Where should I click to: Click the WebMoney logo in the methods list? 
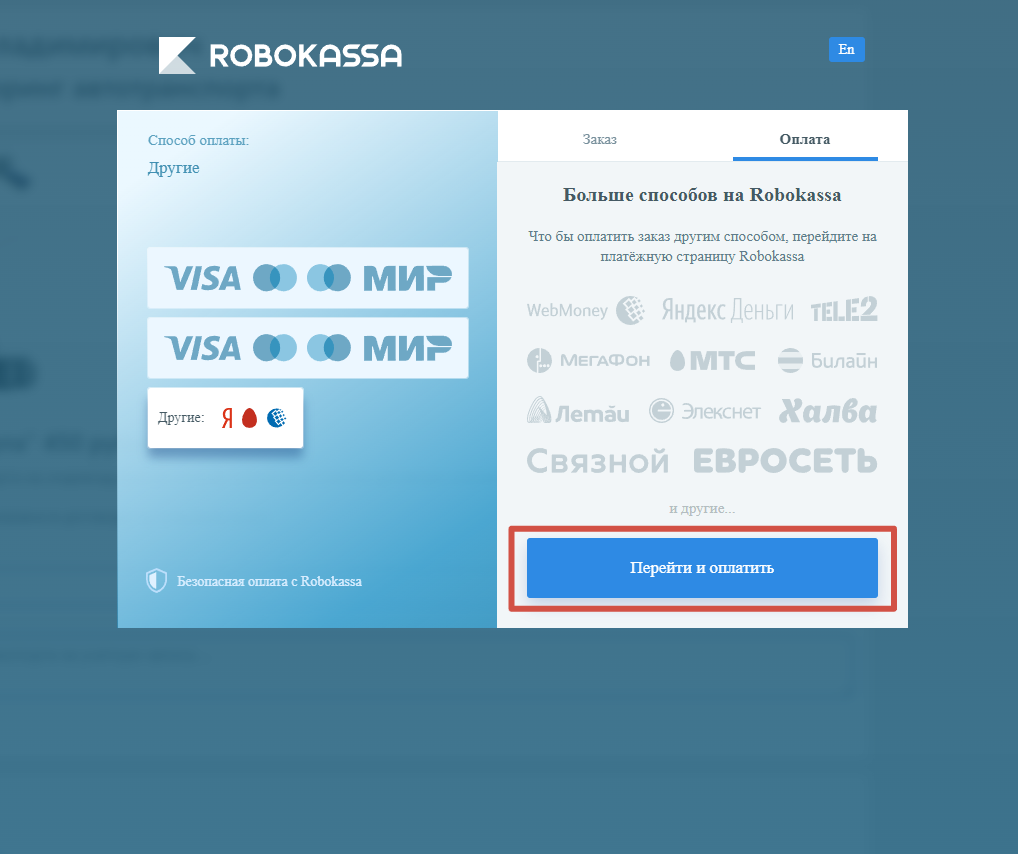[x=586, y=310]
